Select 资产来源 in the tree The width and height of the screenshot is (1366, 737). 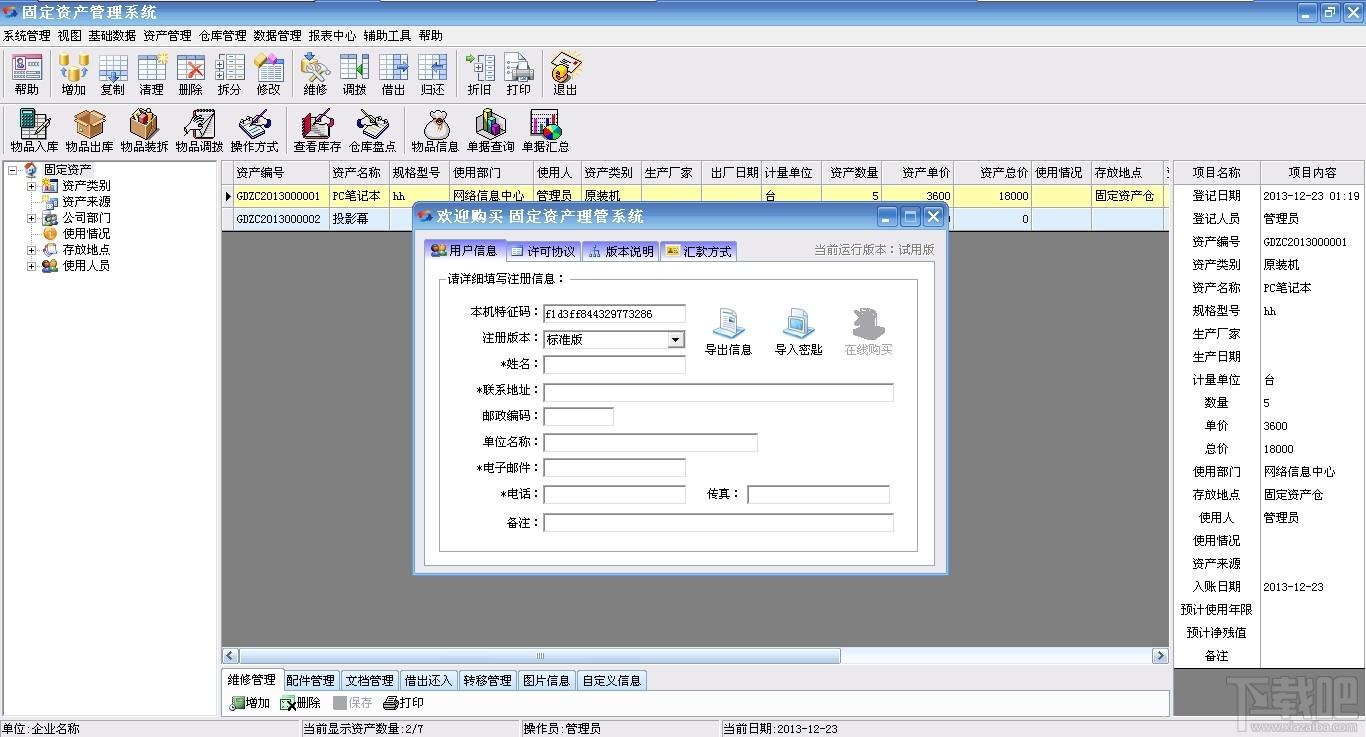[86, 202]
